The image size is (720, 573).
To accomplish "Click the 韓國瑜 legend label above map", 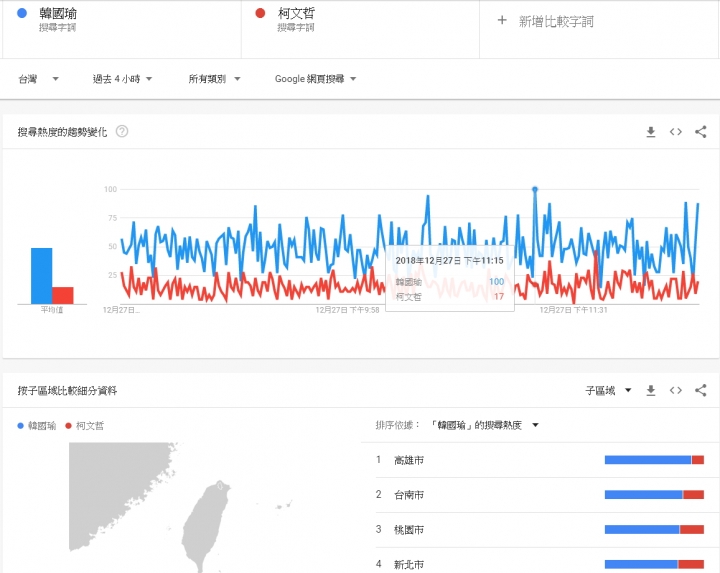I will (42, 426).
